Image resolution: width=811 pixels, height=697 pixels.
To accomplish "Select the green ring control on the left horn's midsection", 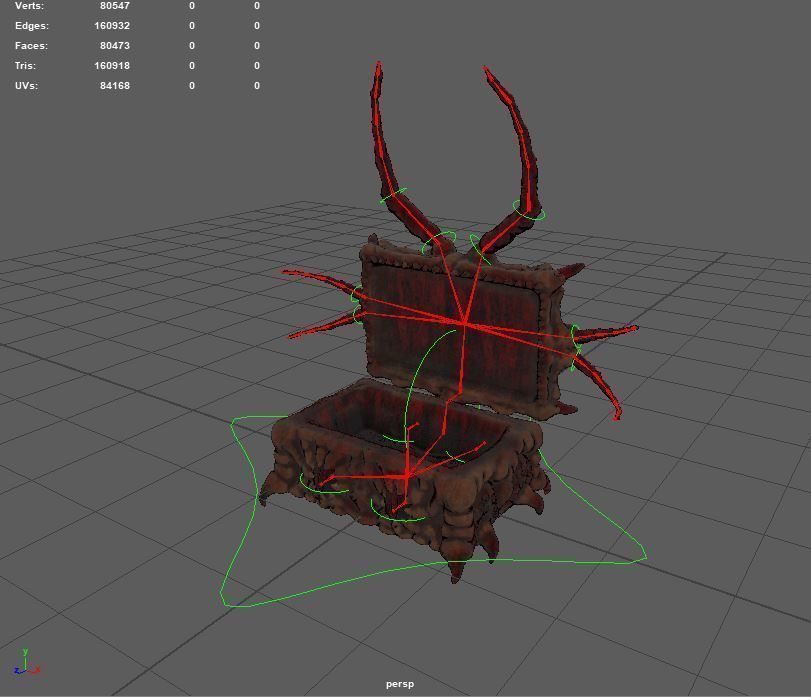I will point(394,195).
